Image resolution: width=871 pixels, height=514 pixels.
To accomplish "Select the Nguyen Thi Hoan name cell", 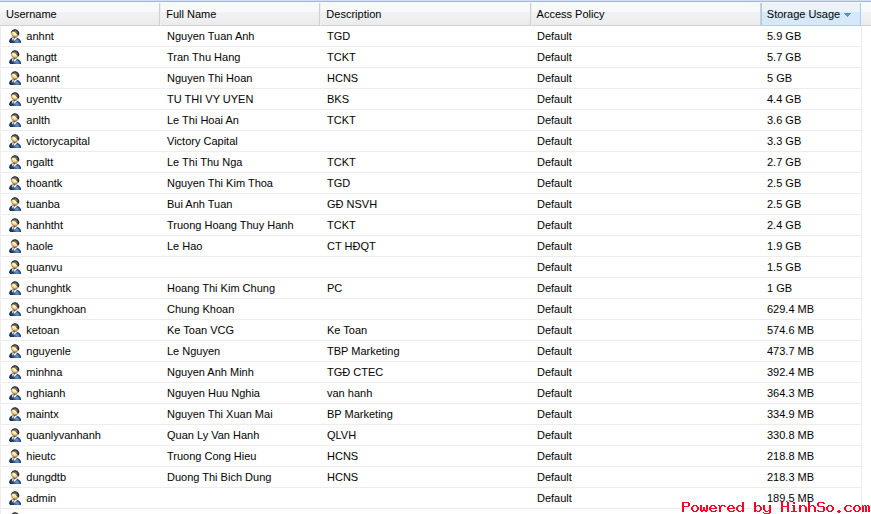I will [x=209, y=78].
